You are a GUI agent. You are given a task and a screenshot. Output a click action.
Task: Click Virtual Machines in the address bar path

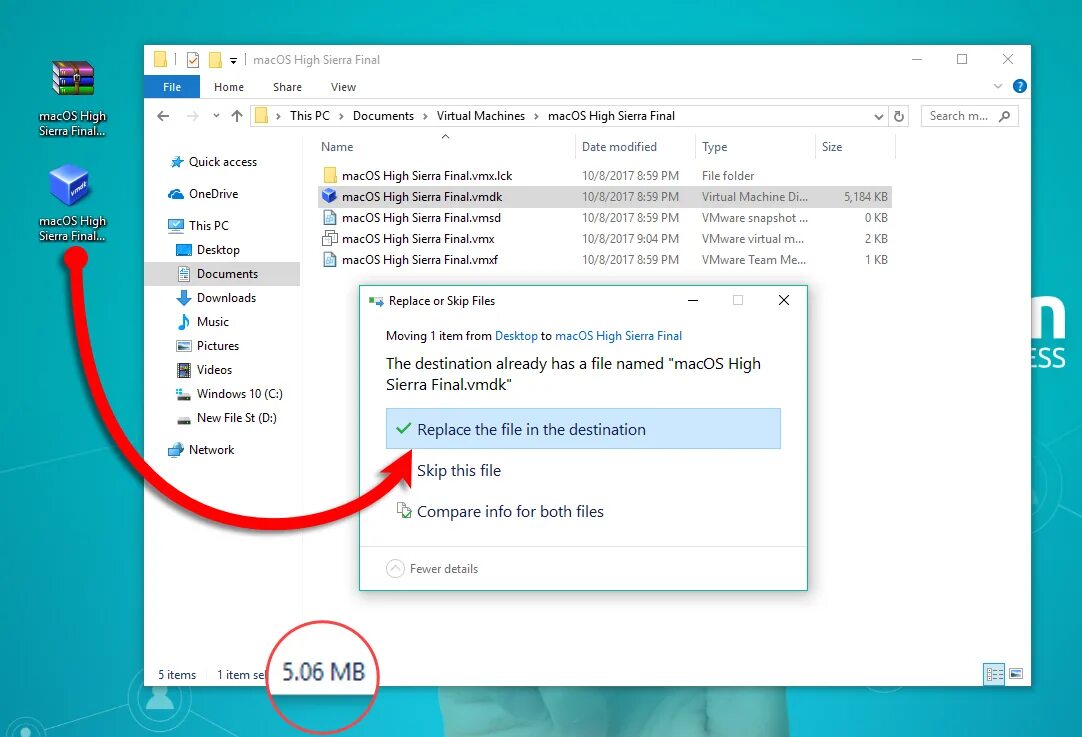tap(480, 116)
